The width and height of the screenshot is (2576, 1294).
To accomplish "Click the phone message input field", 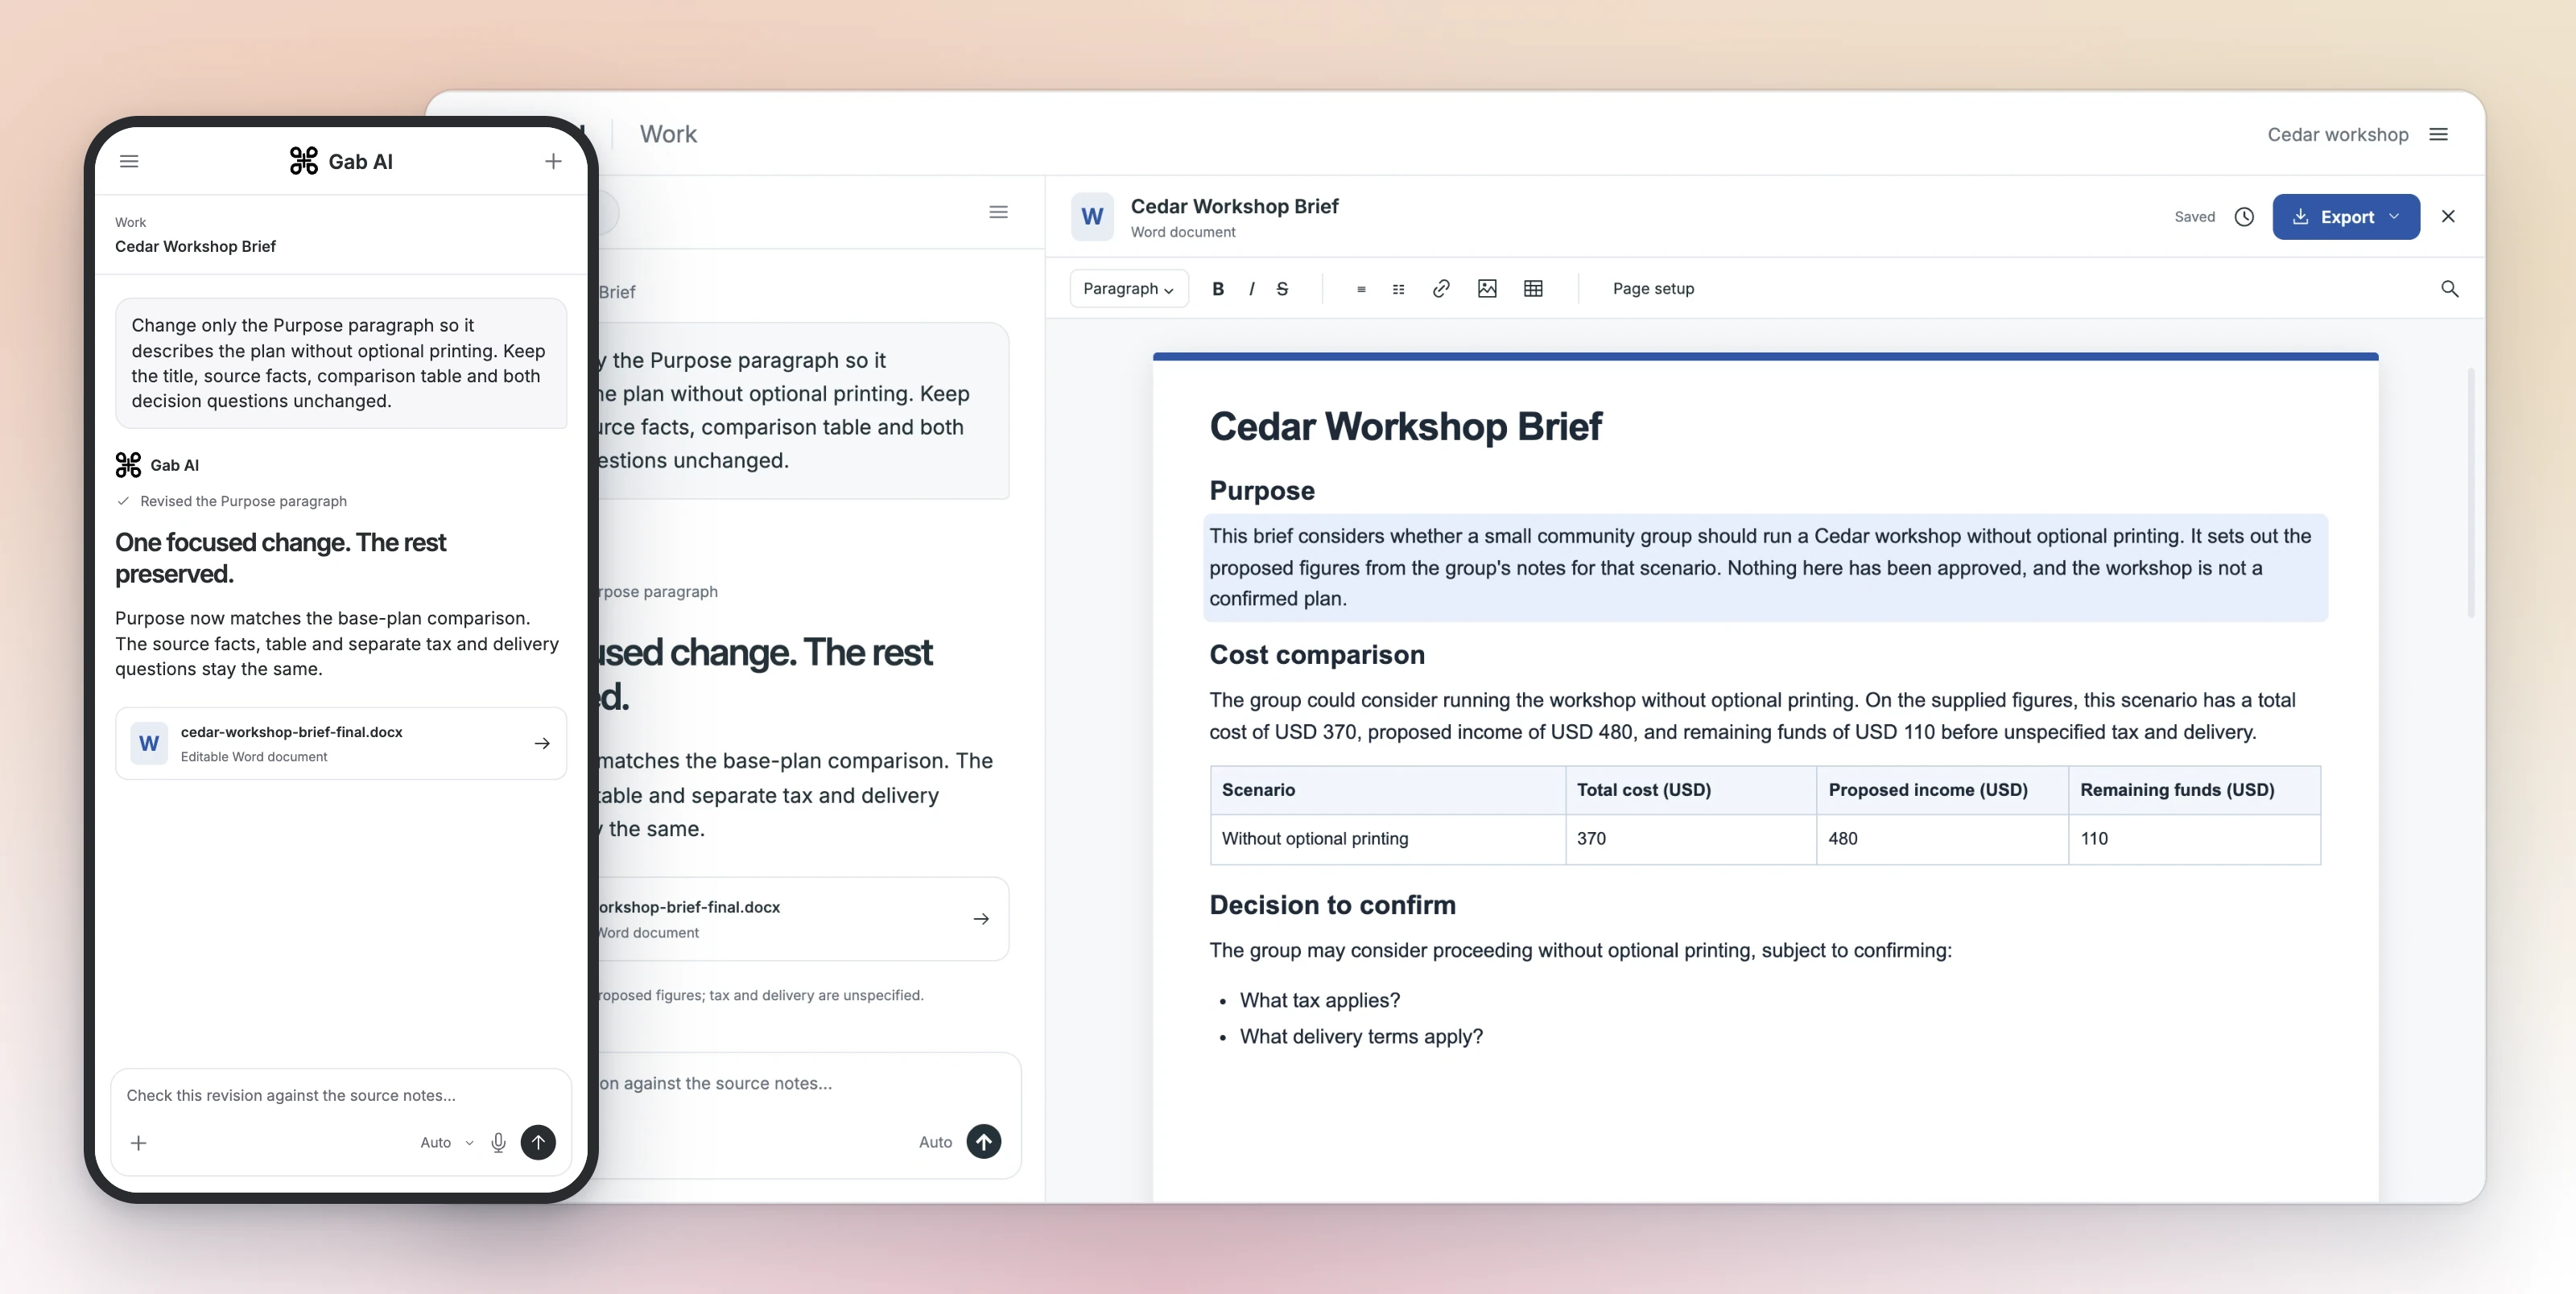I will coord(341,1095).
